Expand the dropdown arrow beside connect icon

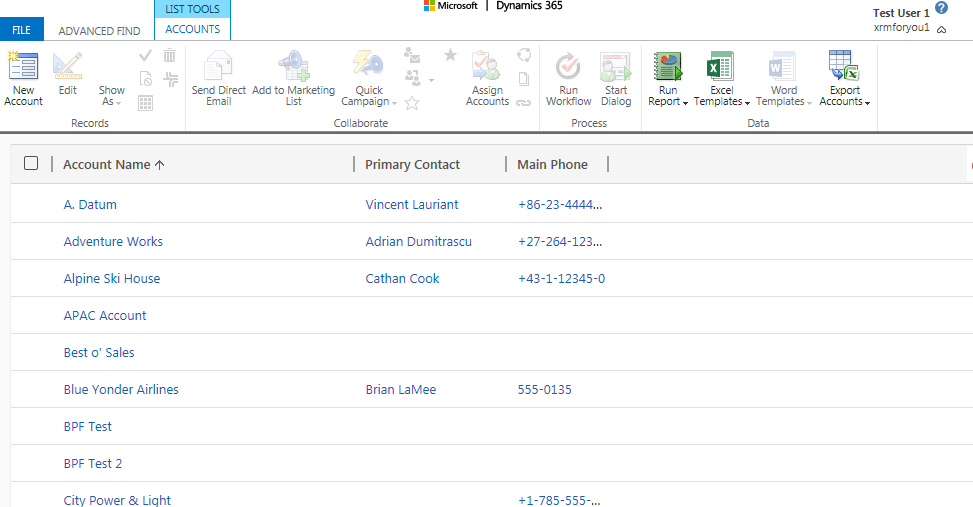coord(431,80)
